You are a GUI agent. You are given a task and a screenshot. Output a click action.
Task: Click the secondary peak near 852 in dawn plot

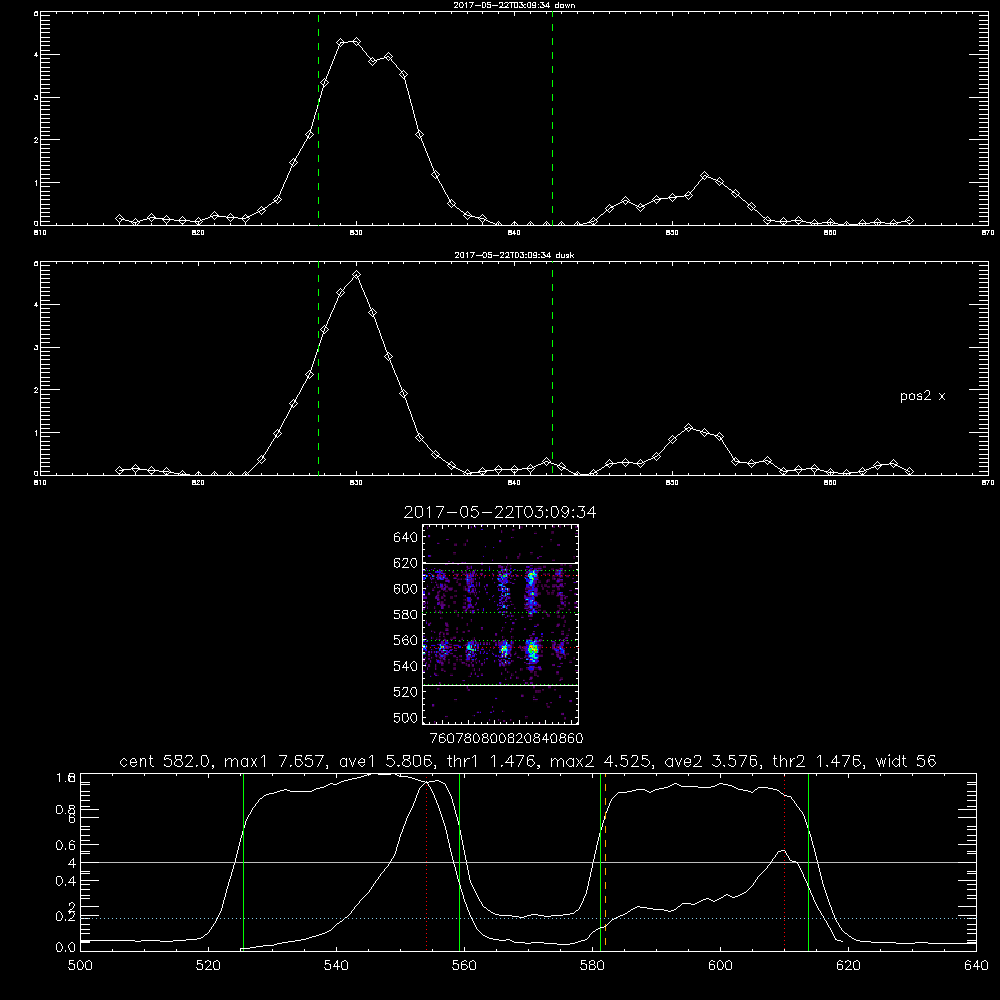click(x=704, y=175)
